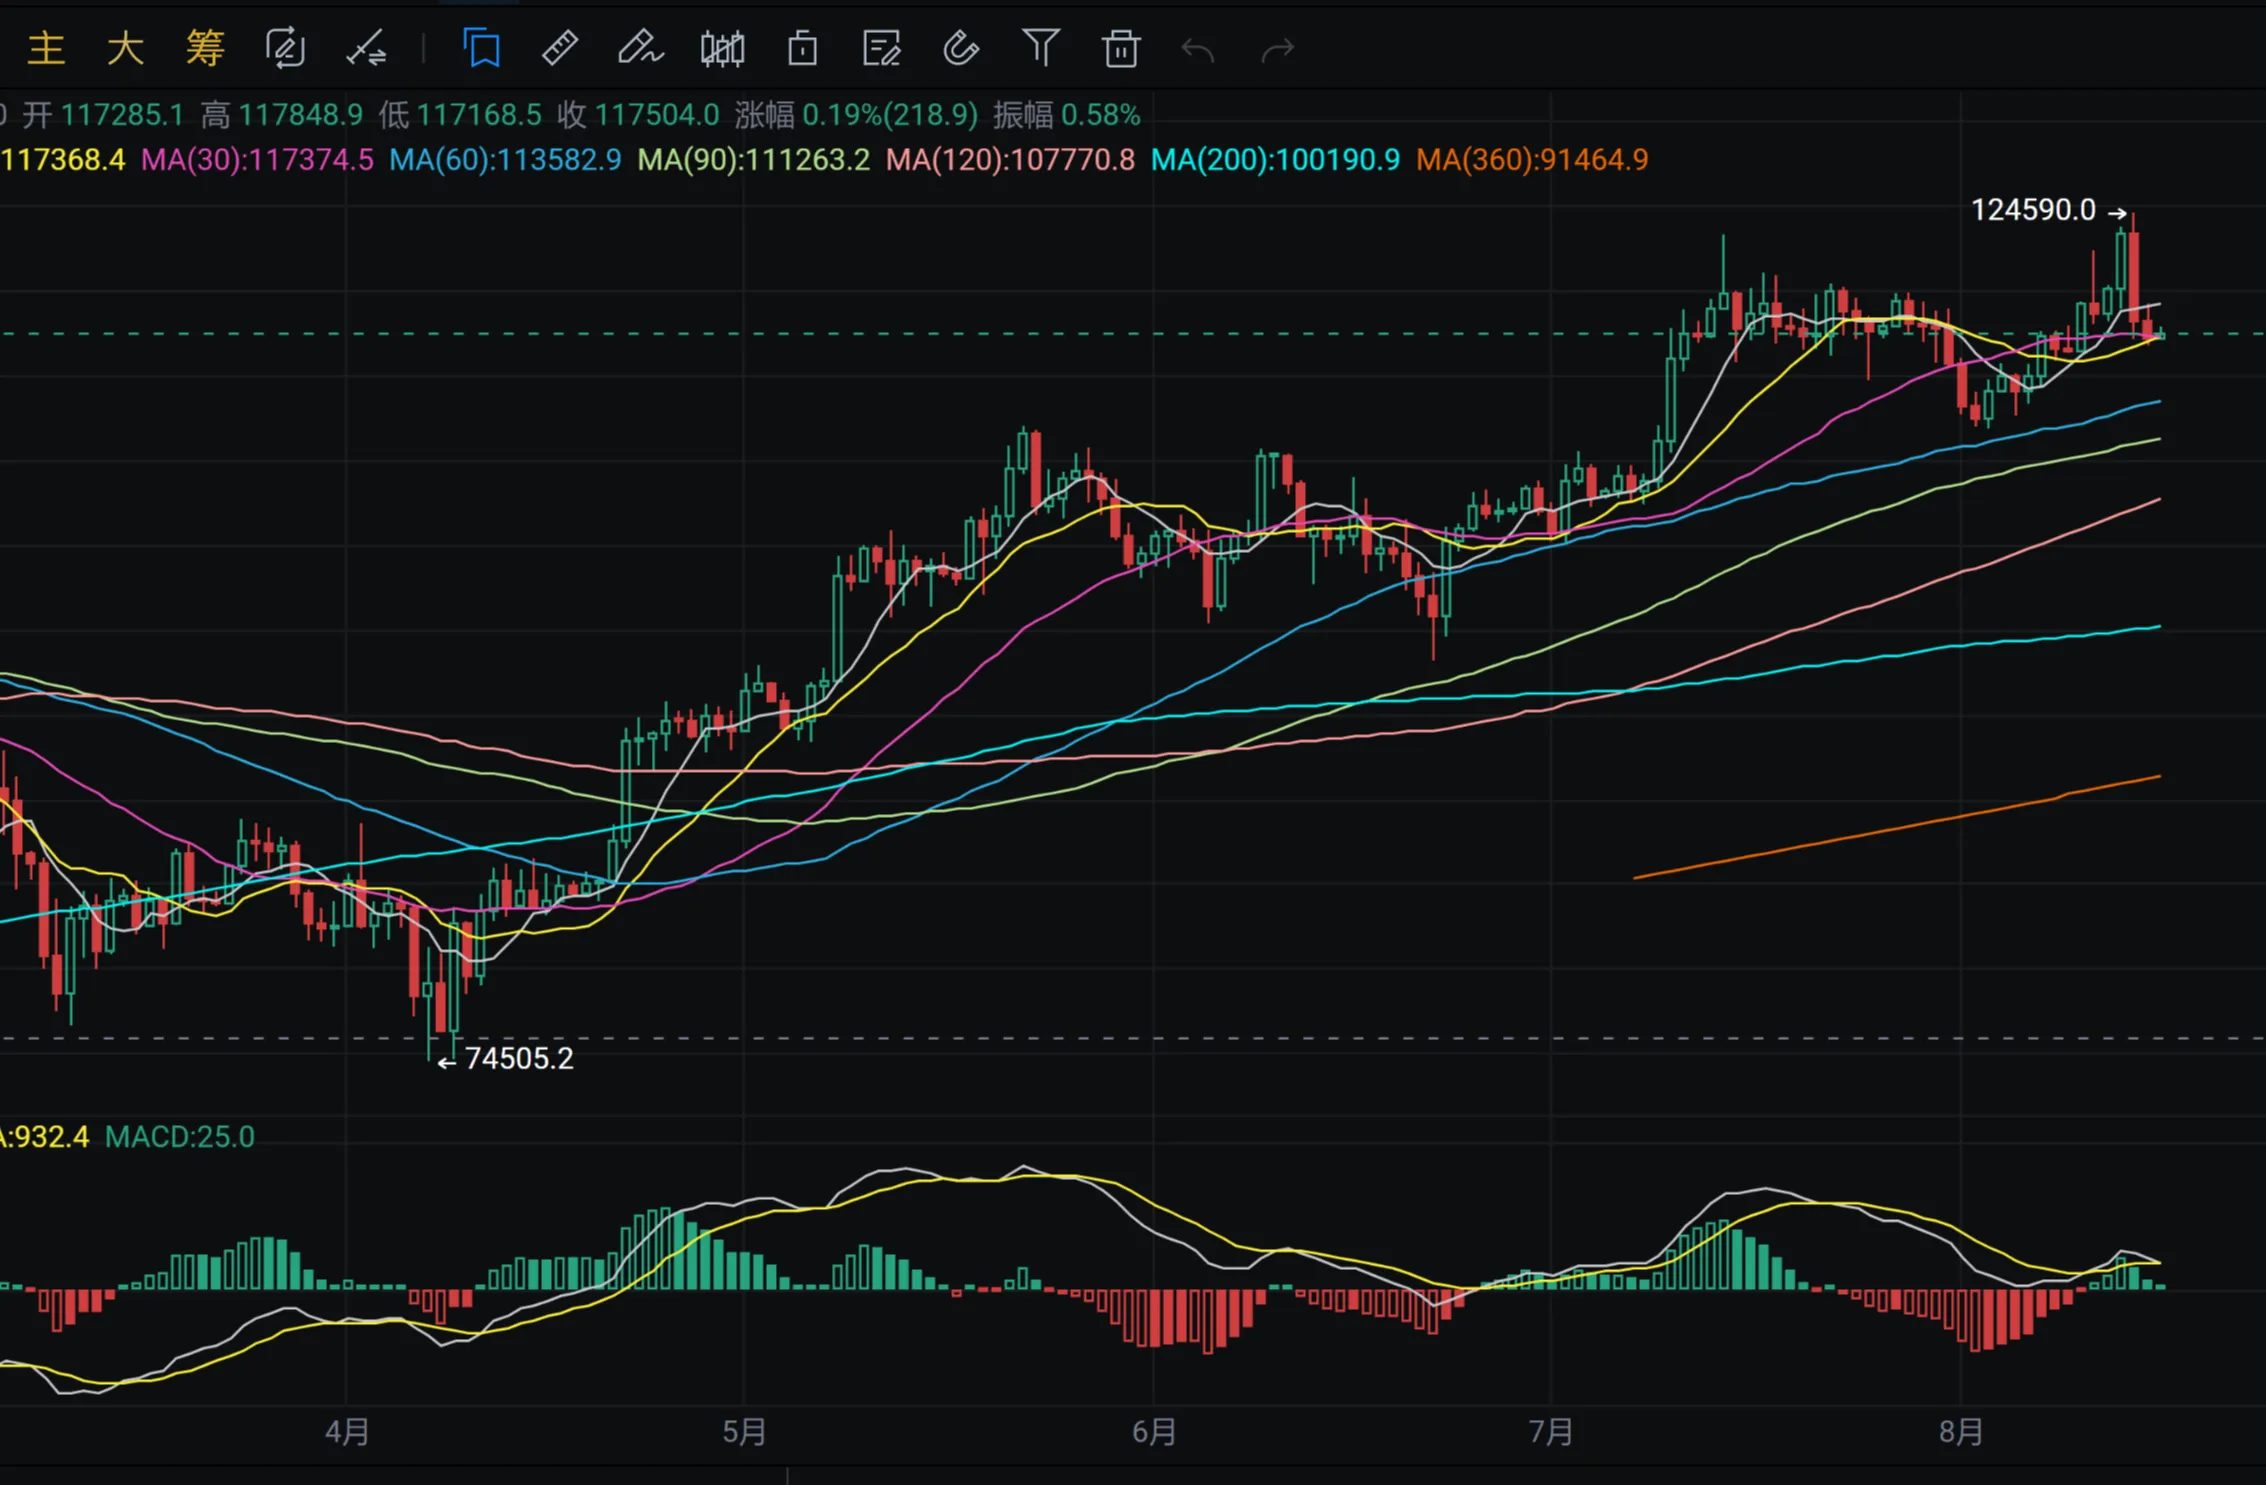Screen dimensions: 2266x1510
Task: Click the yellow 117368.4 MA value
Action: [62, 159]
